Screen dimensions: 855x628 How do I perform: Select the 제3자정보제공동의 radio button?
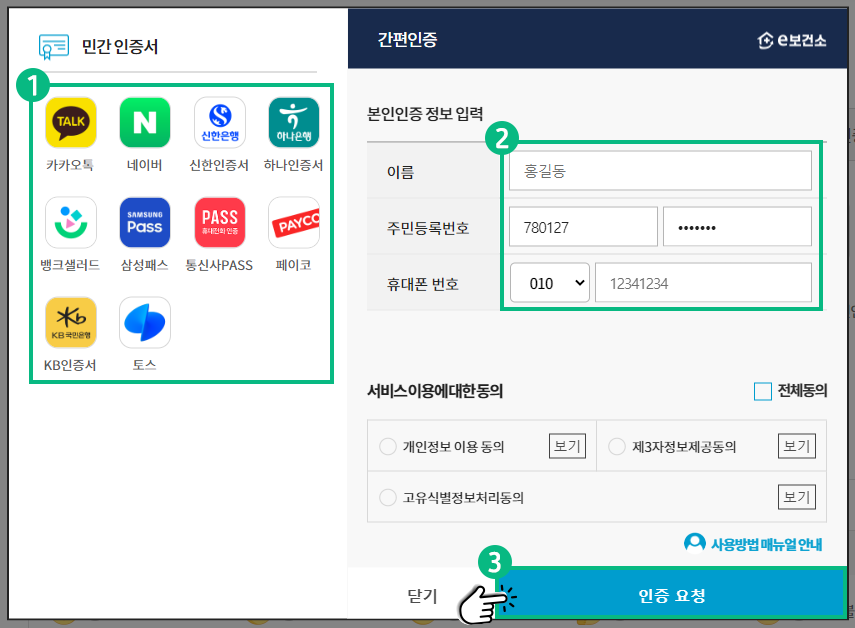pos(617,446)
